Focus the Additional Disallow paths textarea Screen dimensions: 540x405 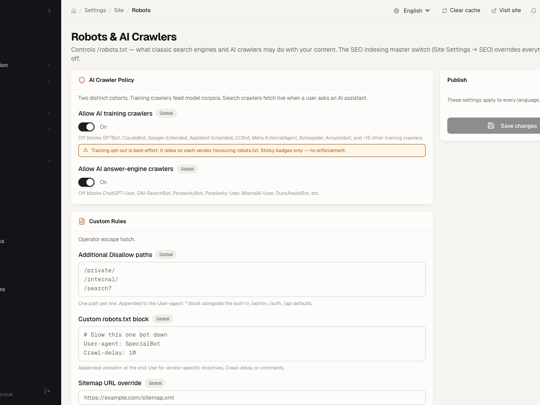pyautogui.click(x=252, y=279)
